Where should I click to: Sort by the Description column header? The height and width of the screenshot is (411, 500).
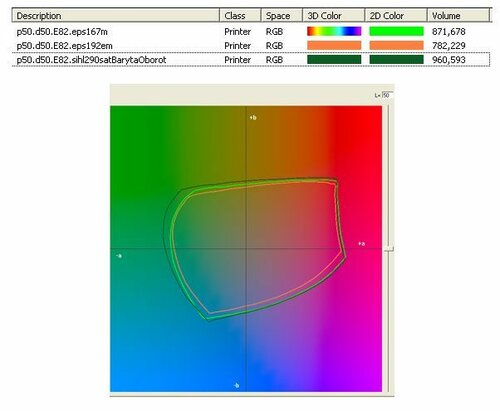tap(116, 16)
